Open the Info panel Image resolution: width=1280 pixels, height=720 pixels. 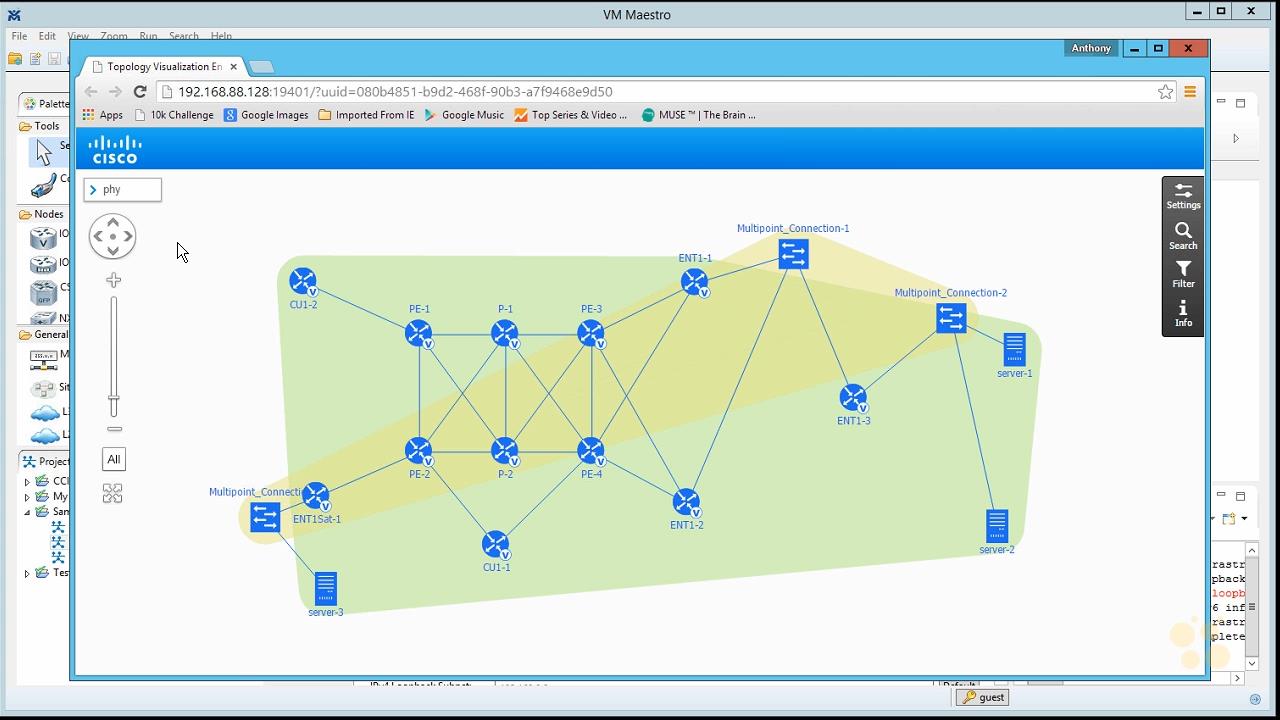click(x=1183, y=314)
